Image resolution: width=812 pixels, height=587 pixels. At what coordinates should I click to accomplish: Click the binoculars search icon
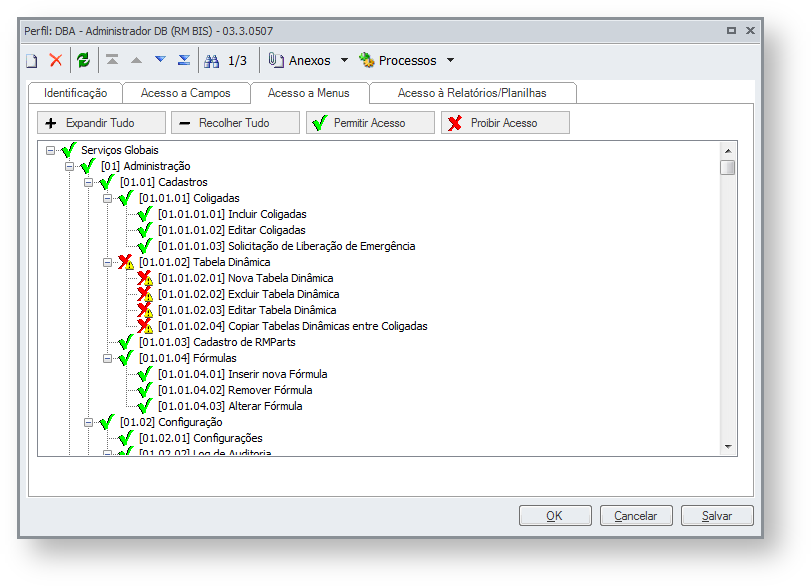(211, 61)
